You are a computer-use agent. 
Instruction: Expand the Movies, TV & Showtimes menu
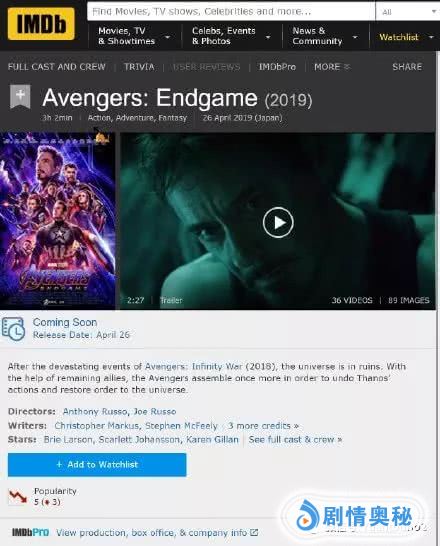pyautogui.click(x=134, y=36)
